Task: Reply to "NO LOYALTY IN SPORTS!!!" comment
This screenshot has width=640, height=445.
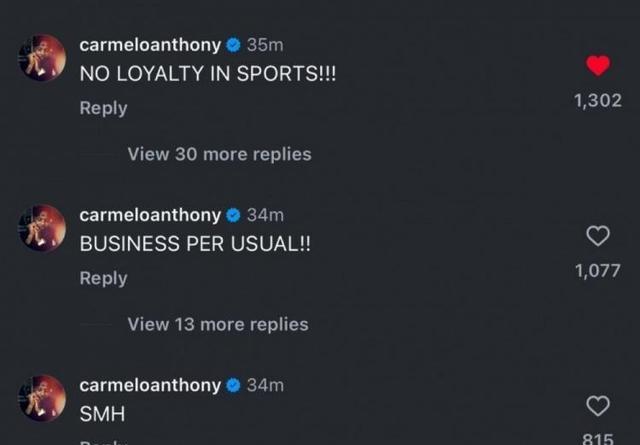Action: click(103, 108)
